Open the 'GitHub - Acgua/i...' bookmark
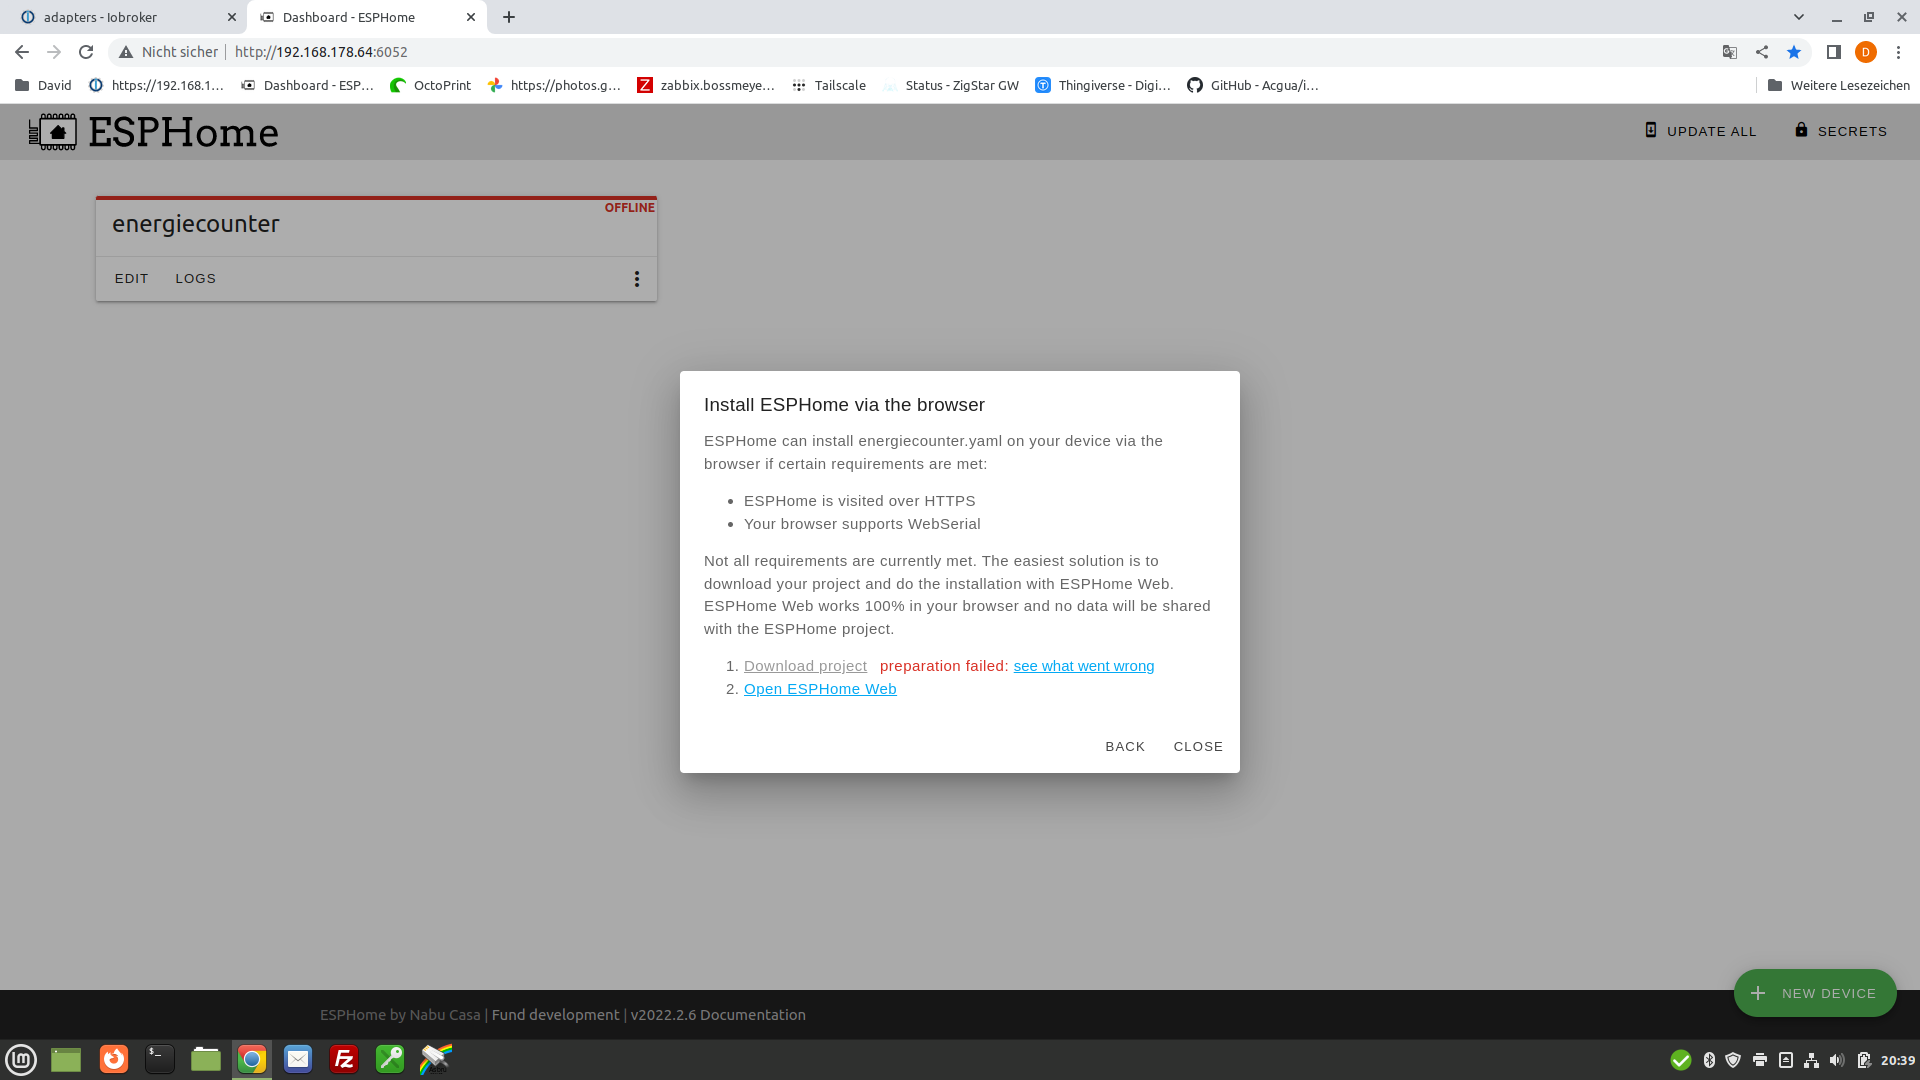Viewport: 1920px width, 1080px height. click(x=1253, y=85)
